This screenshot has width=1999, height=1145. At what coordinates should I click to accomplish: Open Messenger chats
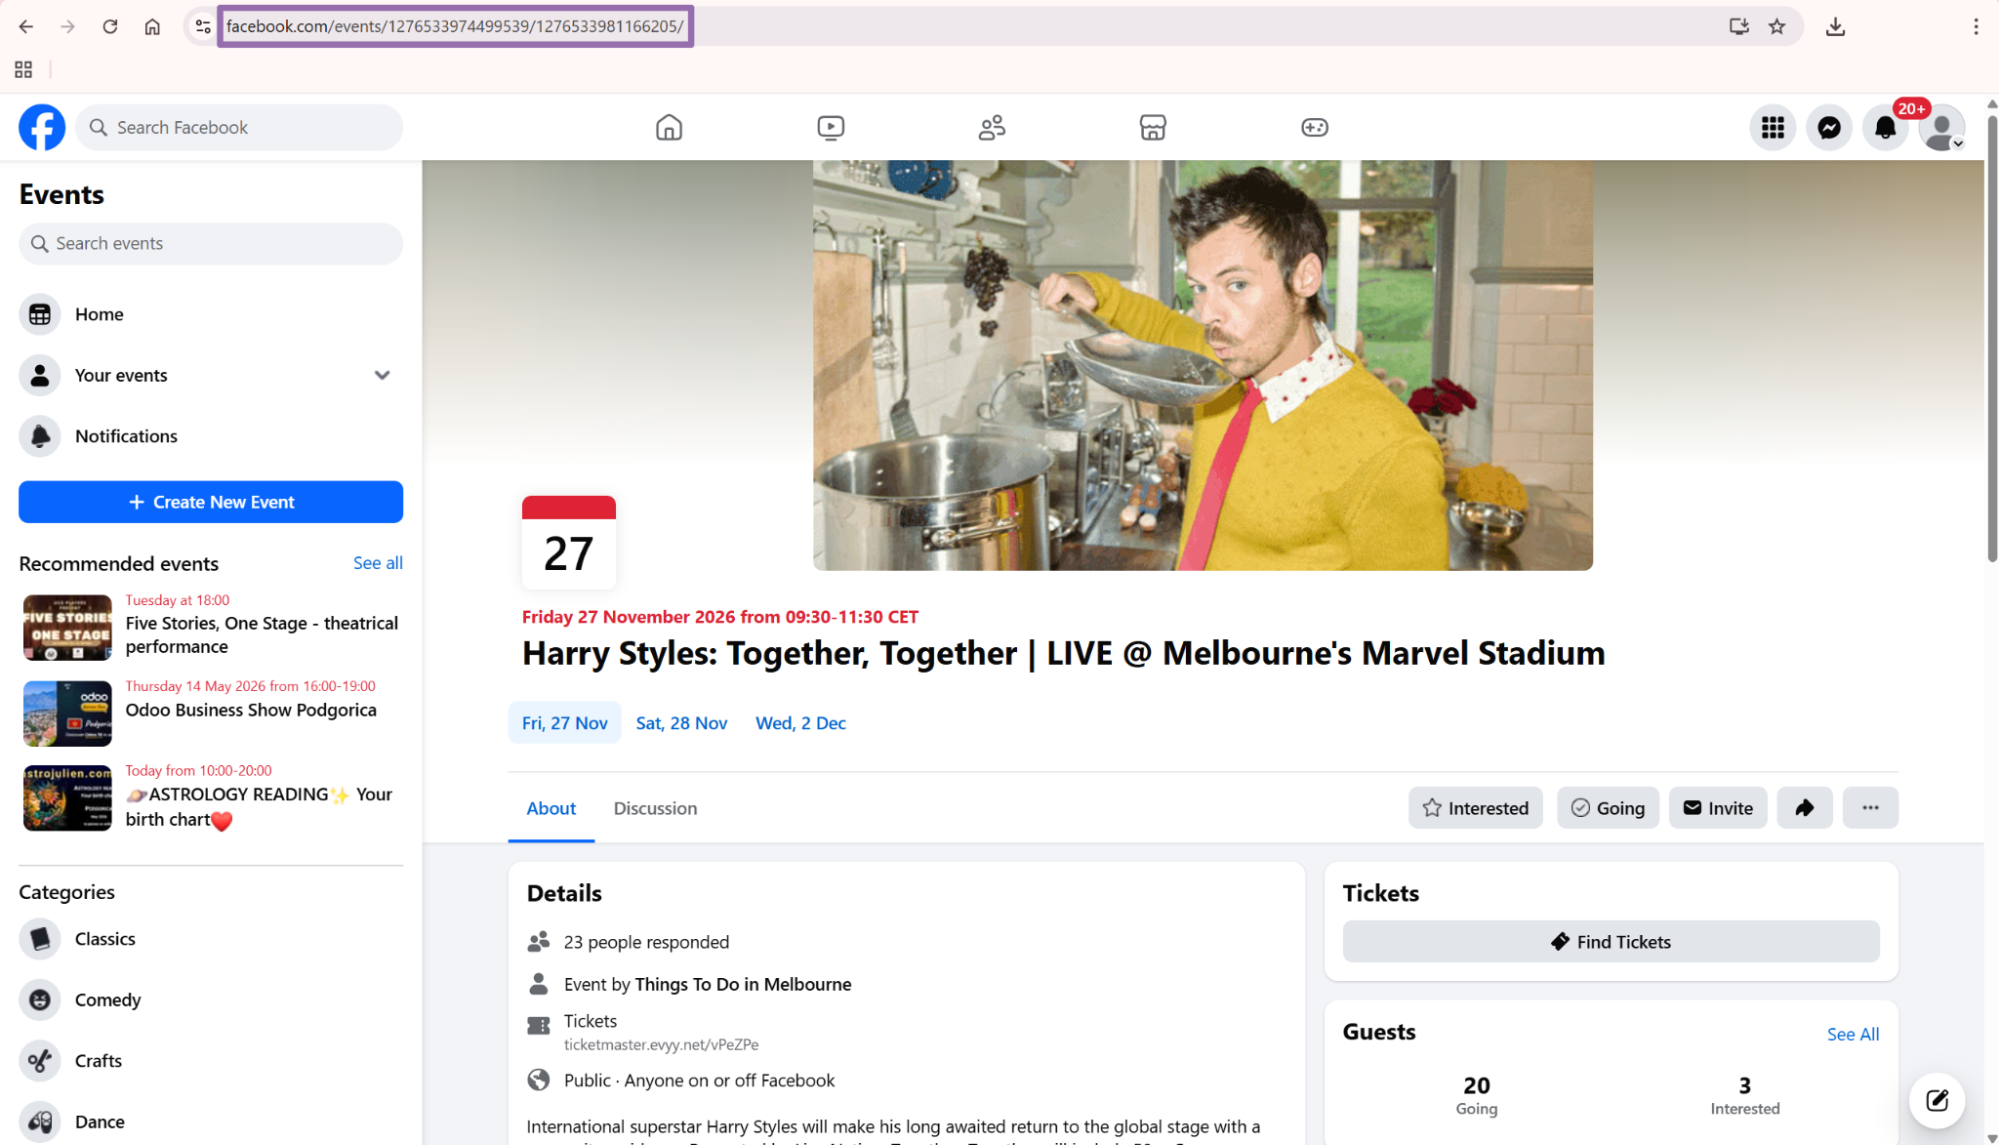[1829, 128]
